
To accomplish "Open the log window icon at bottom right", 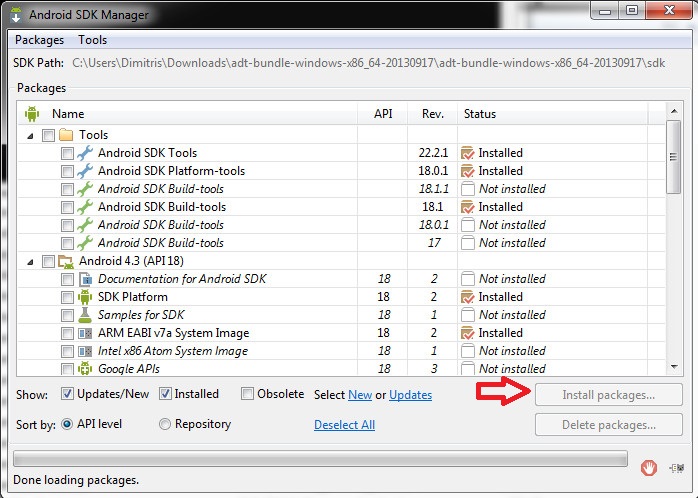I will click(677, 467).
